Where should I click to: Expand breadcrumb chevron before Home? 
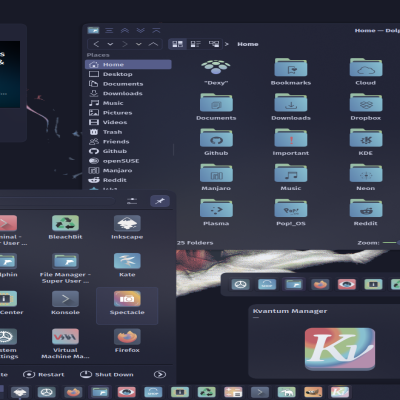[x=227, y=44]
